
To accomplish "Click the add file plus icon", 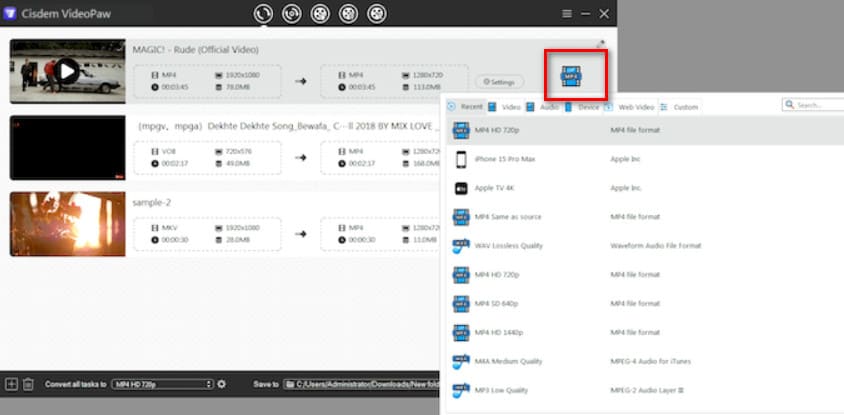I will (11, 384).
